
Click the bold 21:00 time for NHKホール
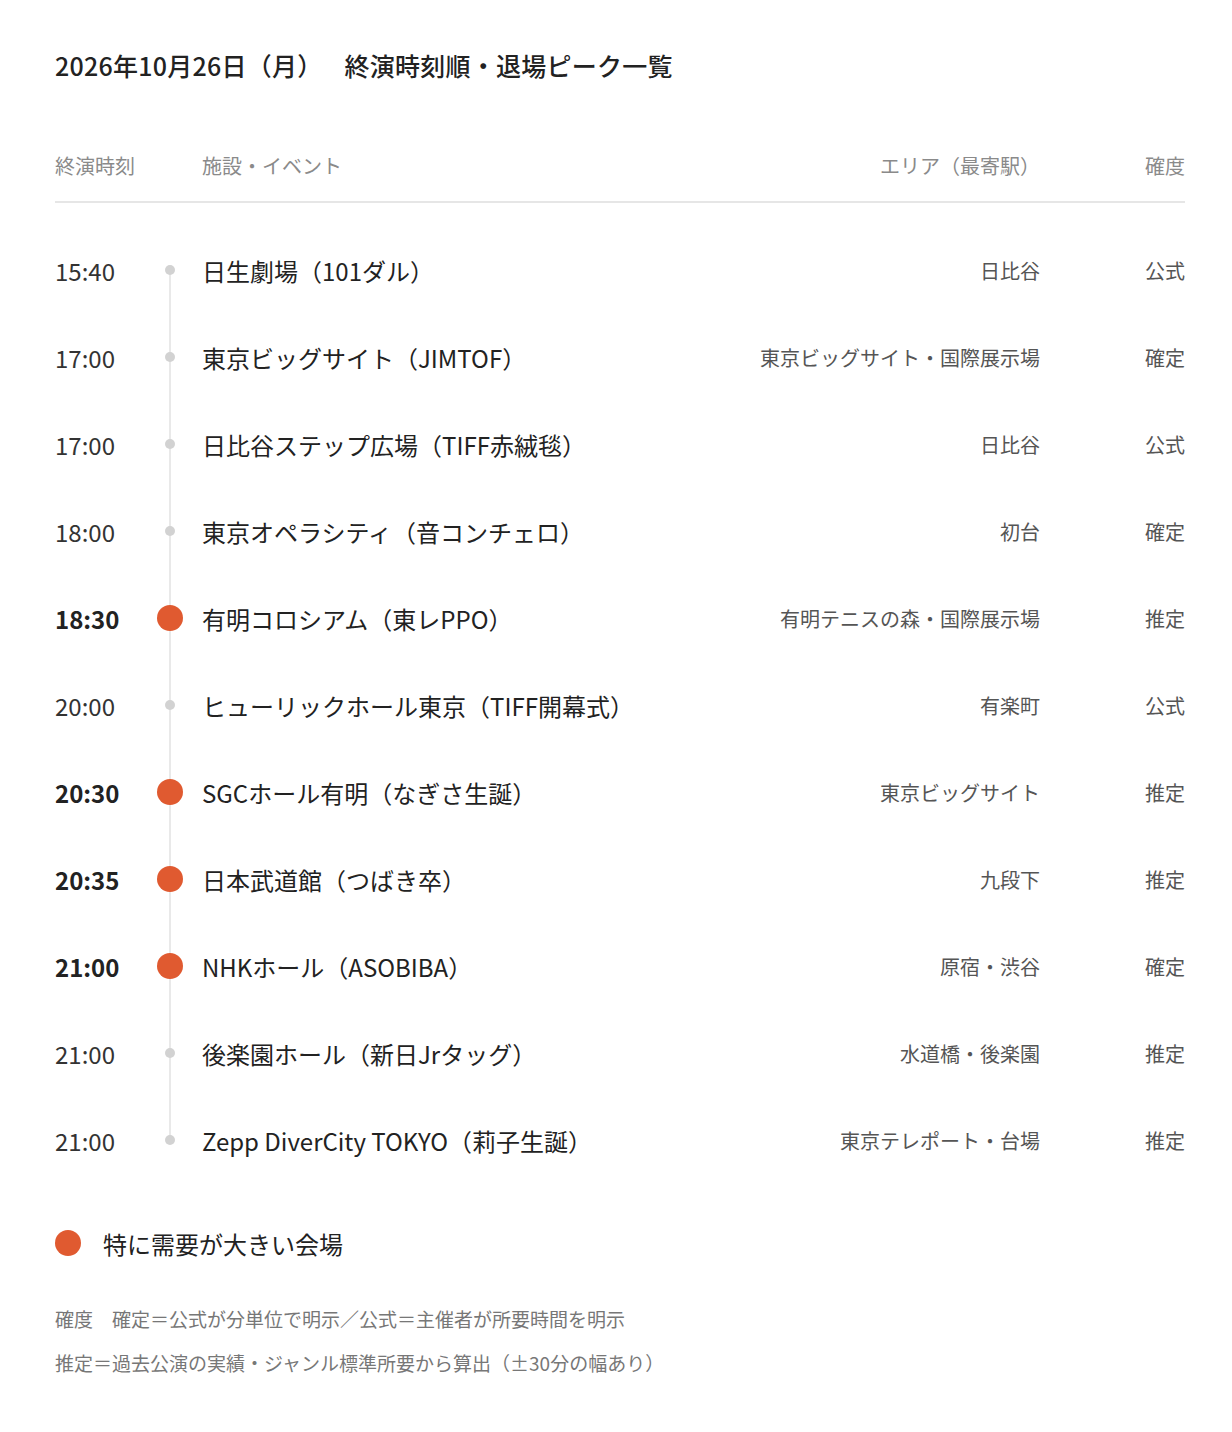87,968
